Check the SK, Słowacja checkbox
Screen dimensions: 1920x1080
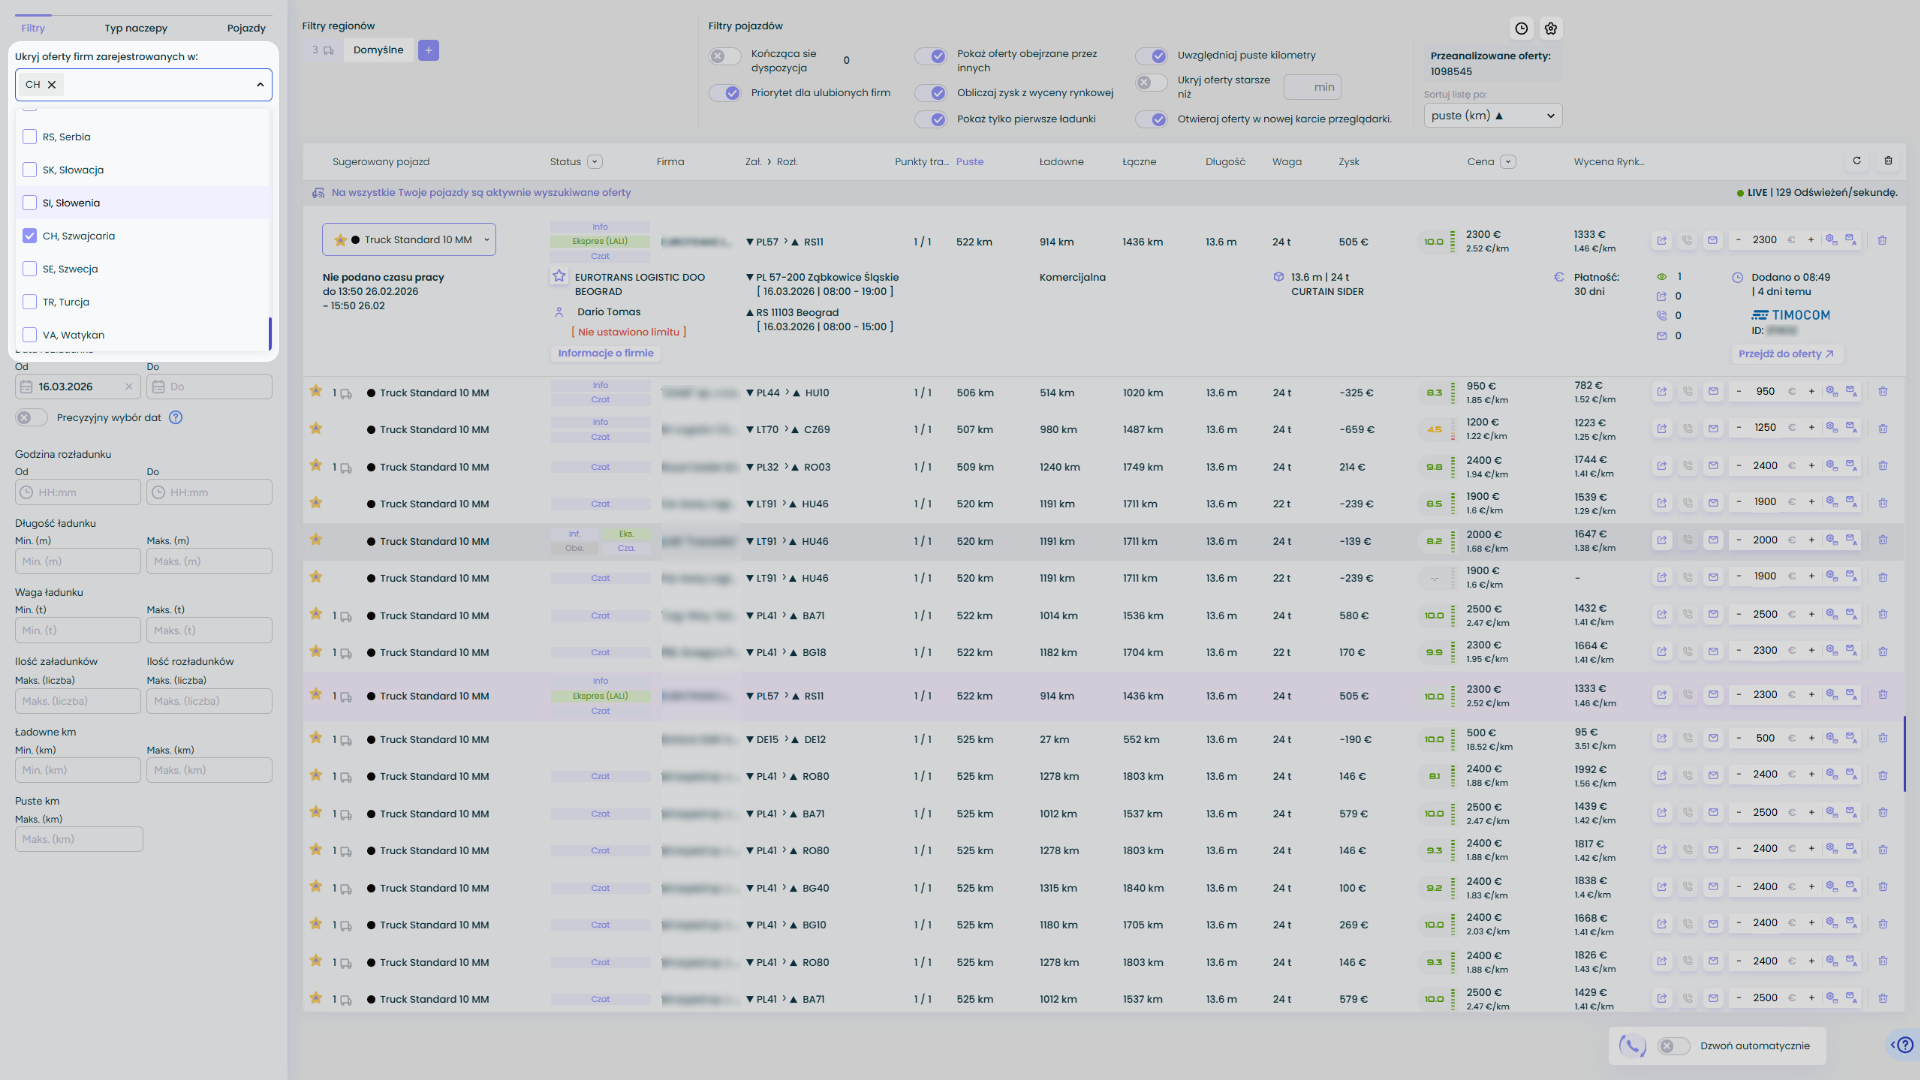coord(30,170)
